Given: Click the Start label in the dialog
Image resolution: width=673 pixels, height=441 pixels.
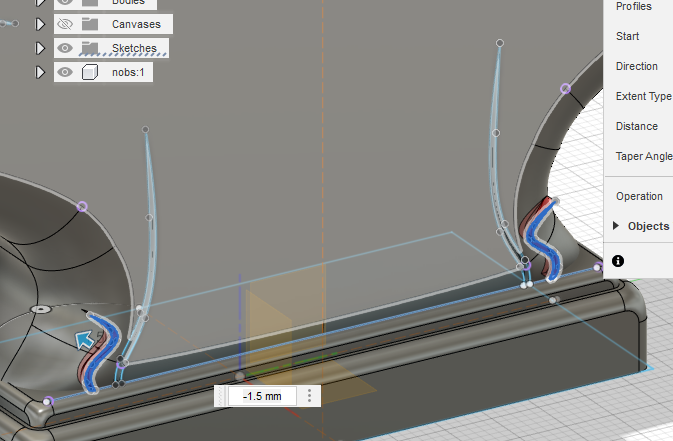Looking at the screenshot, I should click(x=628, y=36).
